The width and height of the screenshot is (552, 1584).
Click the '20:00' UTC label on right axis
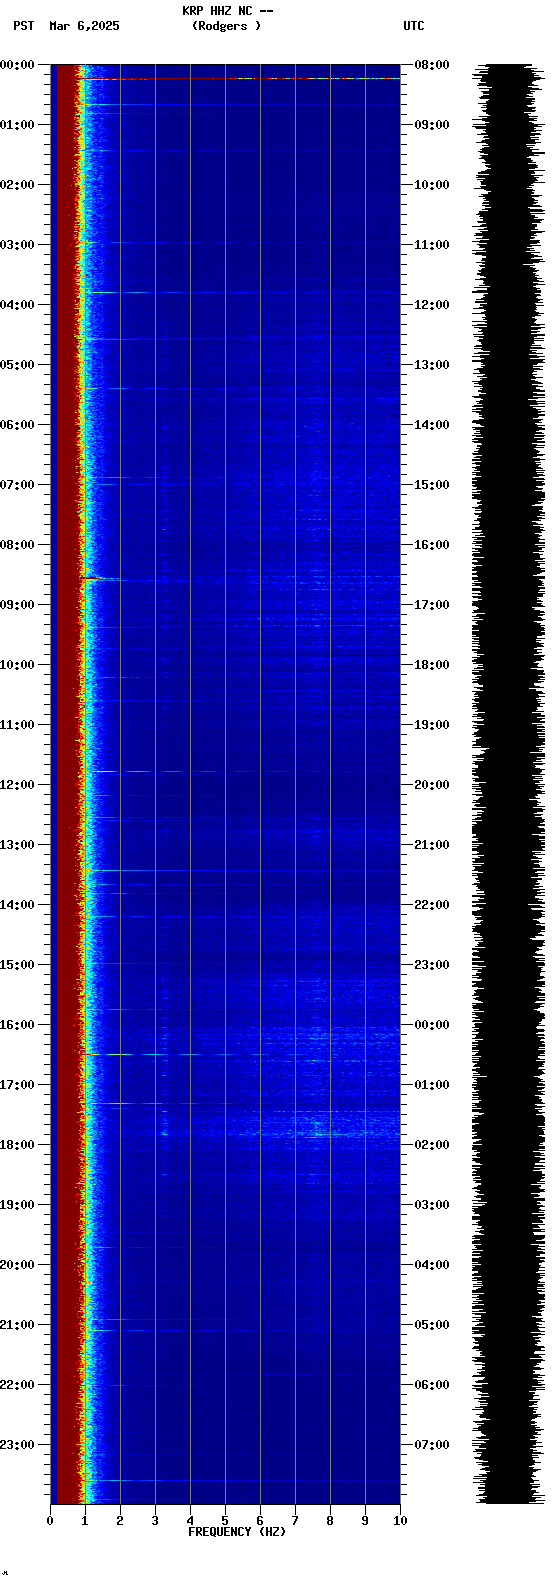coord(432,785)
